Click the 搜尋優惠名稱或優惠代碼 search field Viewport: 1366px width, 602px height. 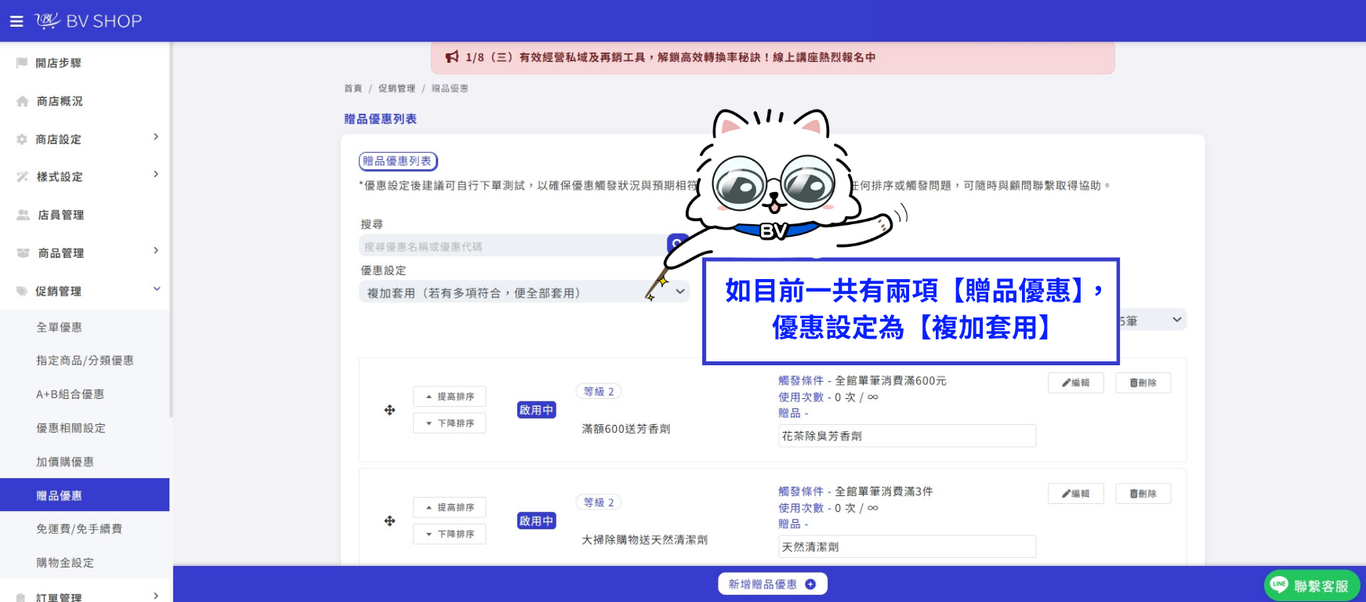coord(512,246)
